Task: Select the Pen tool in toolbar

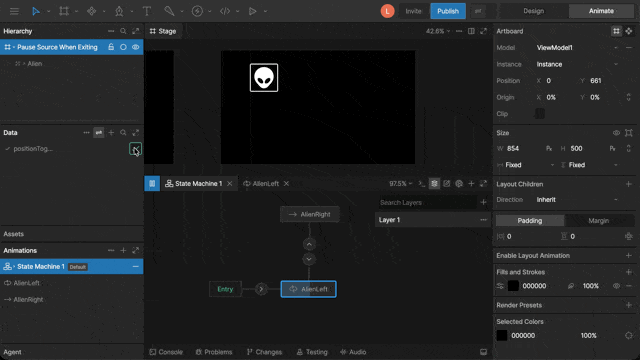Action: [x=119, y=11]
